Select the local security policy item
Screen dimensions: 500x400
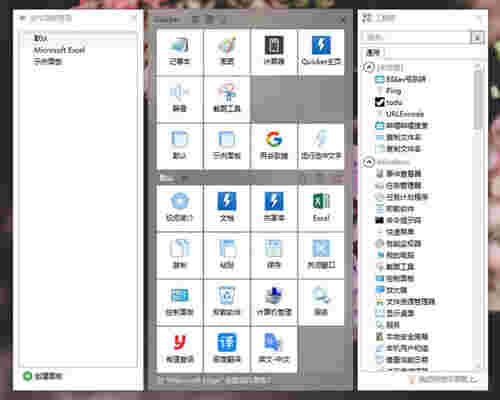point(402,337)
